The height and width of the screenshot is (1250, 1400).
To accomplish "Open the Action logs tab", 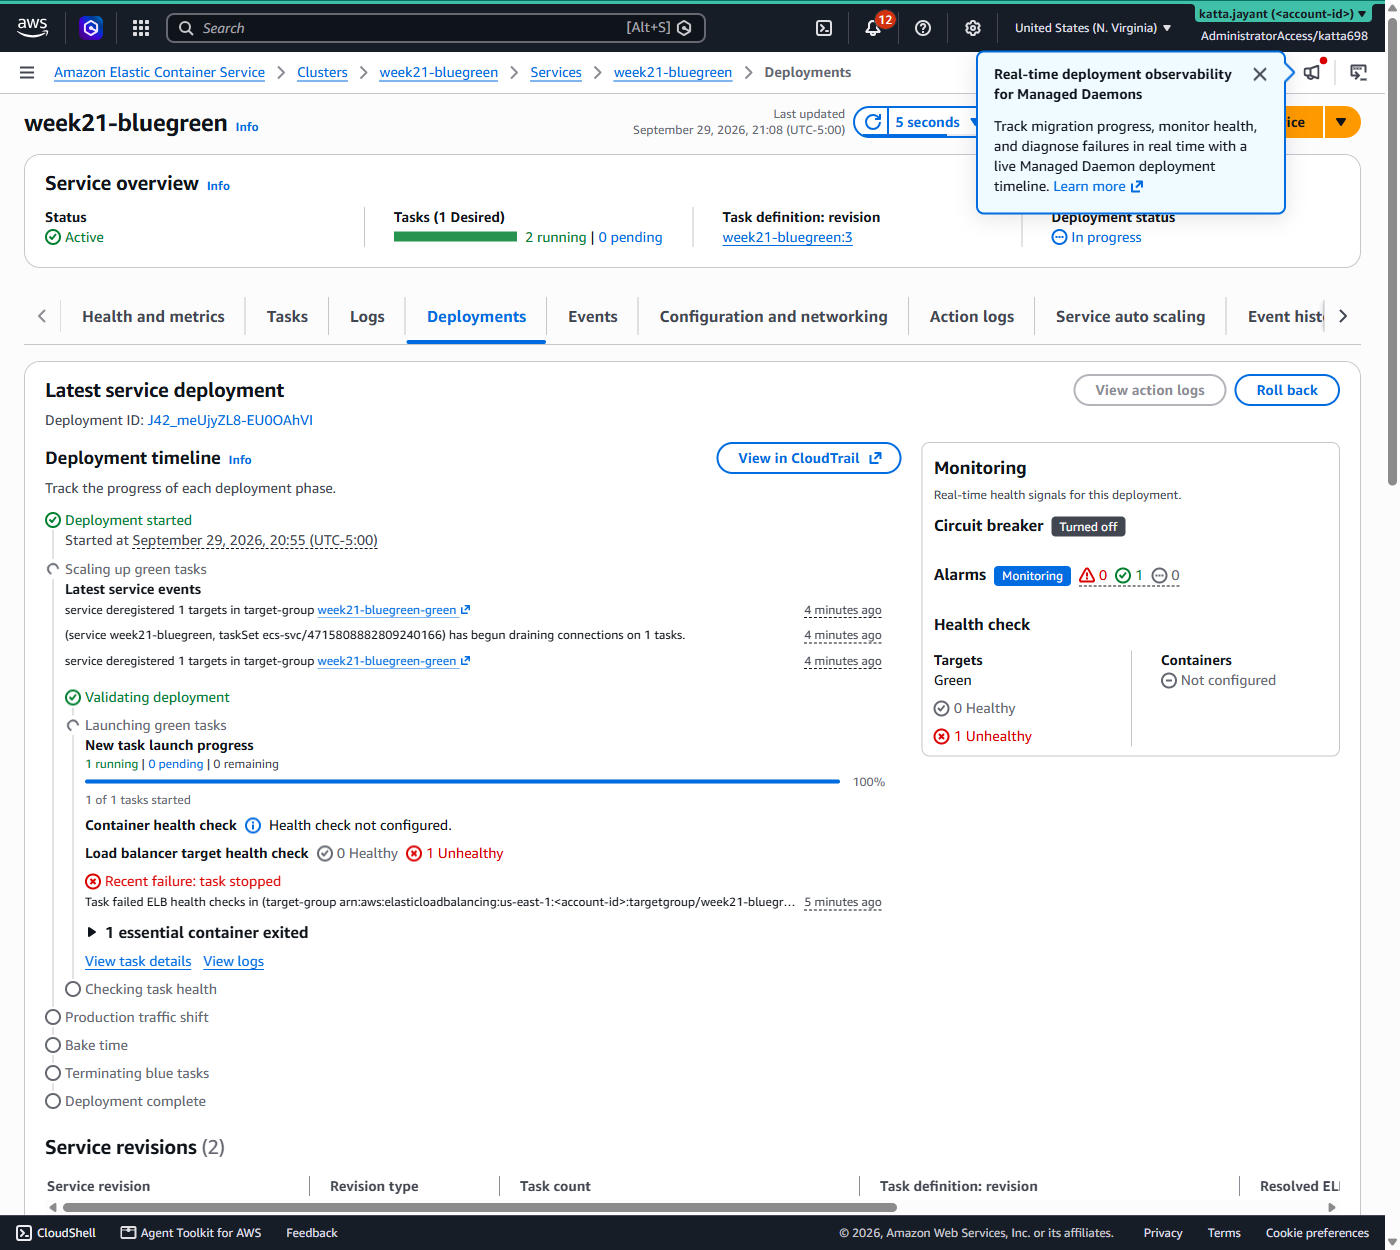I will tap(972, 316).
